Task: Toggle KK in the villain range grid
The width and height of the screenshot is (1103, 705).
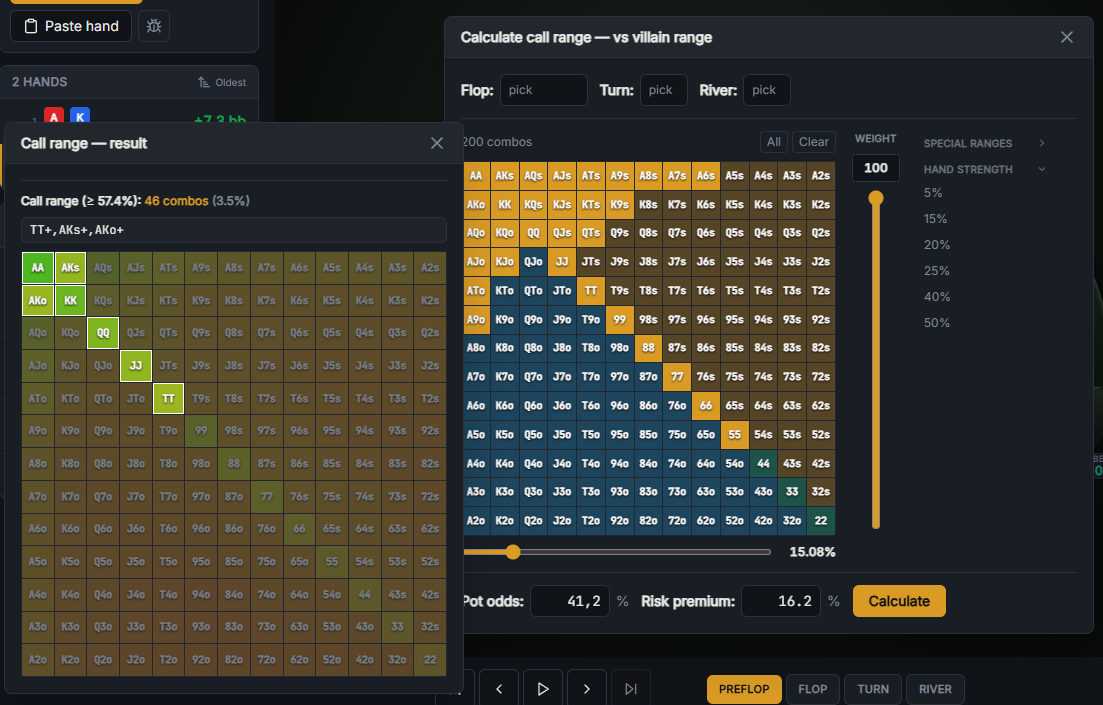Action: (x=504, y=205)
